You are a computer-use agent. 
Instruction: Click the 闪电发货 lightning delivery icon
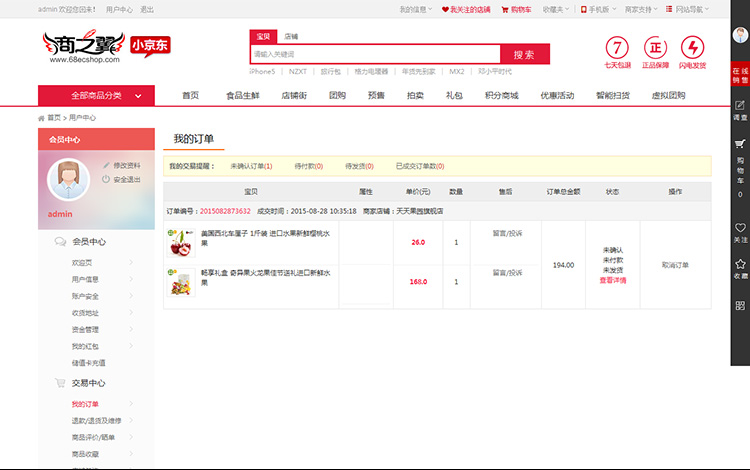click(692, 48)
